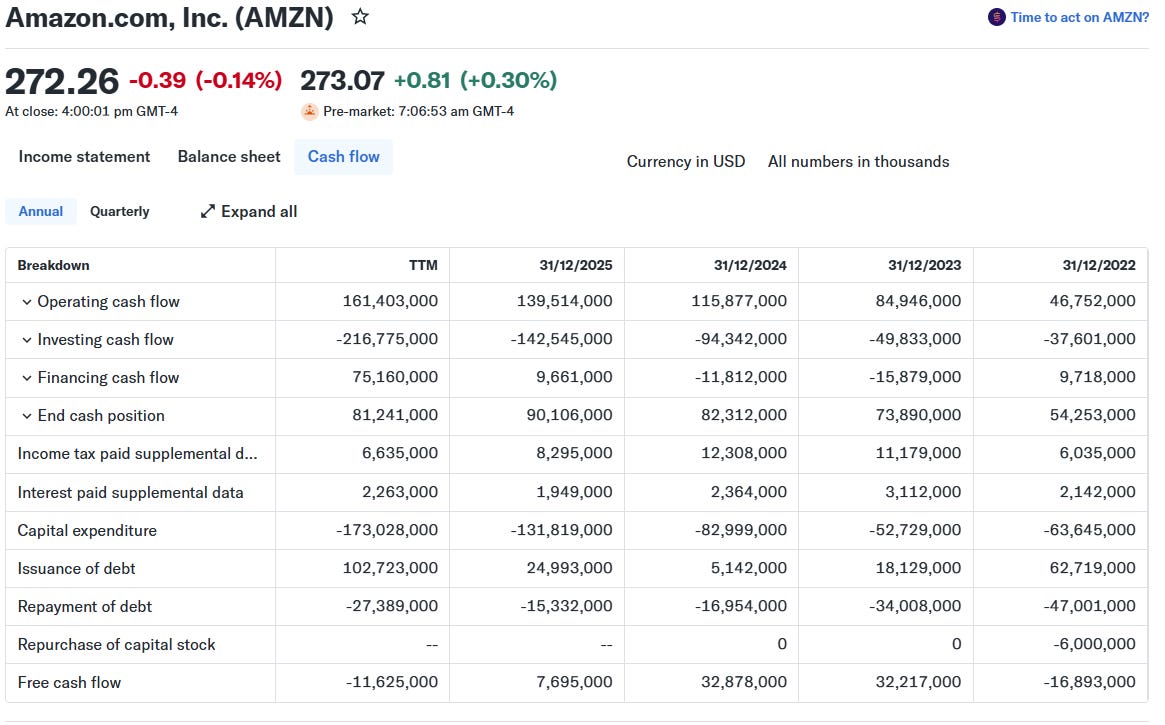Click 'Repurchase of capital stock' row label
1165x725 pixels.
[x=116, y=645]
